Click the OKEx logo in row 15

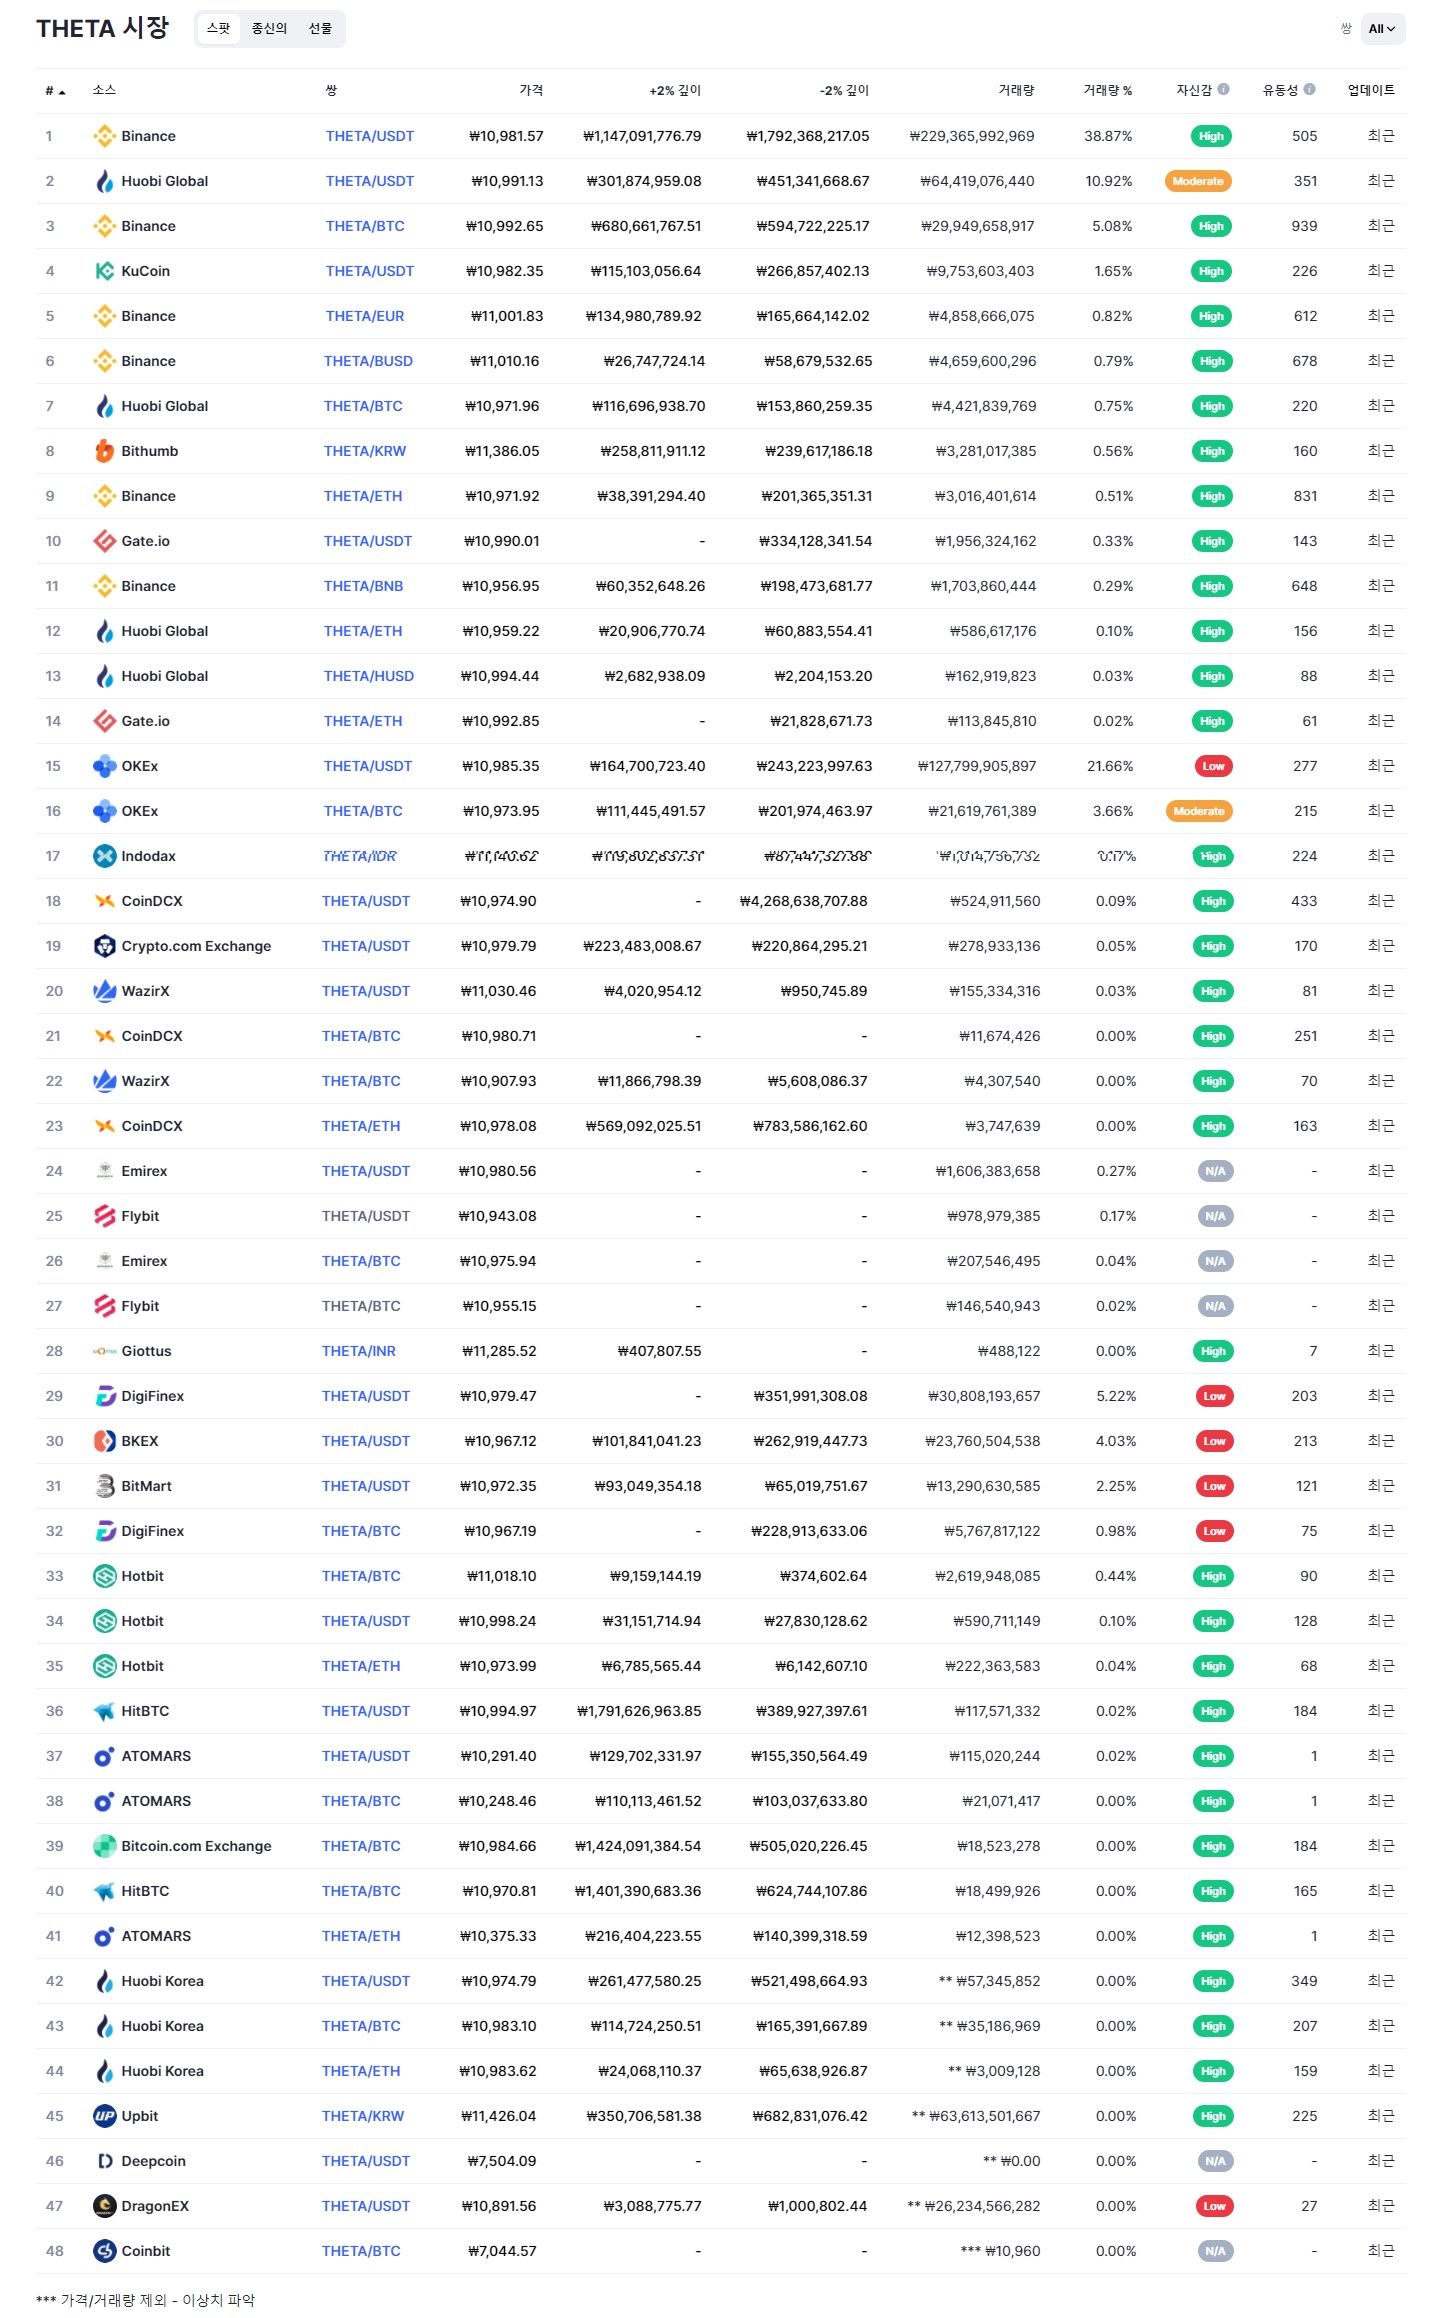104,766
